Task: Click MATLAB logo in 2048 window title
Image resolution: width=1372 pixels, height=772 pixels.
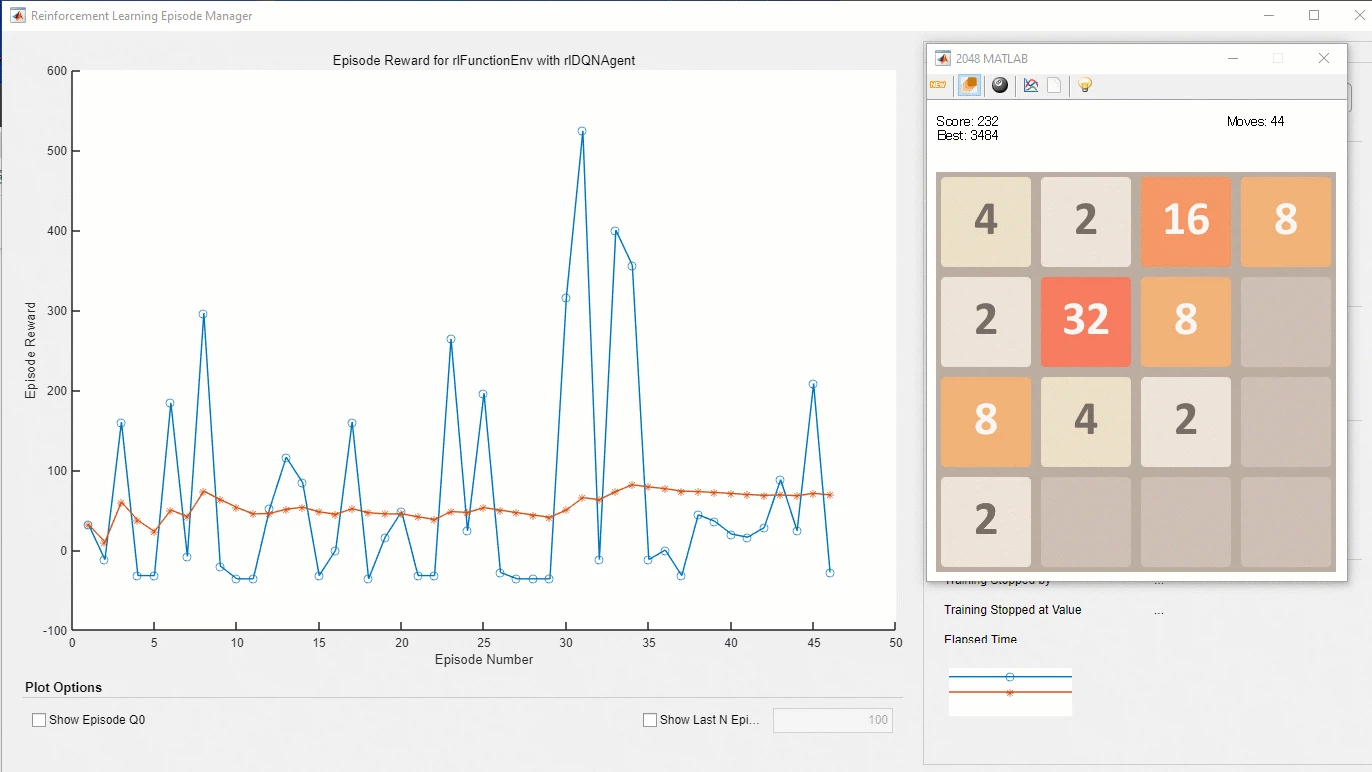Action: [x=943, y=58]
